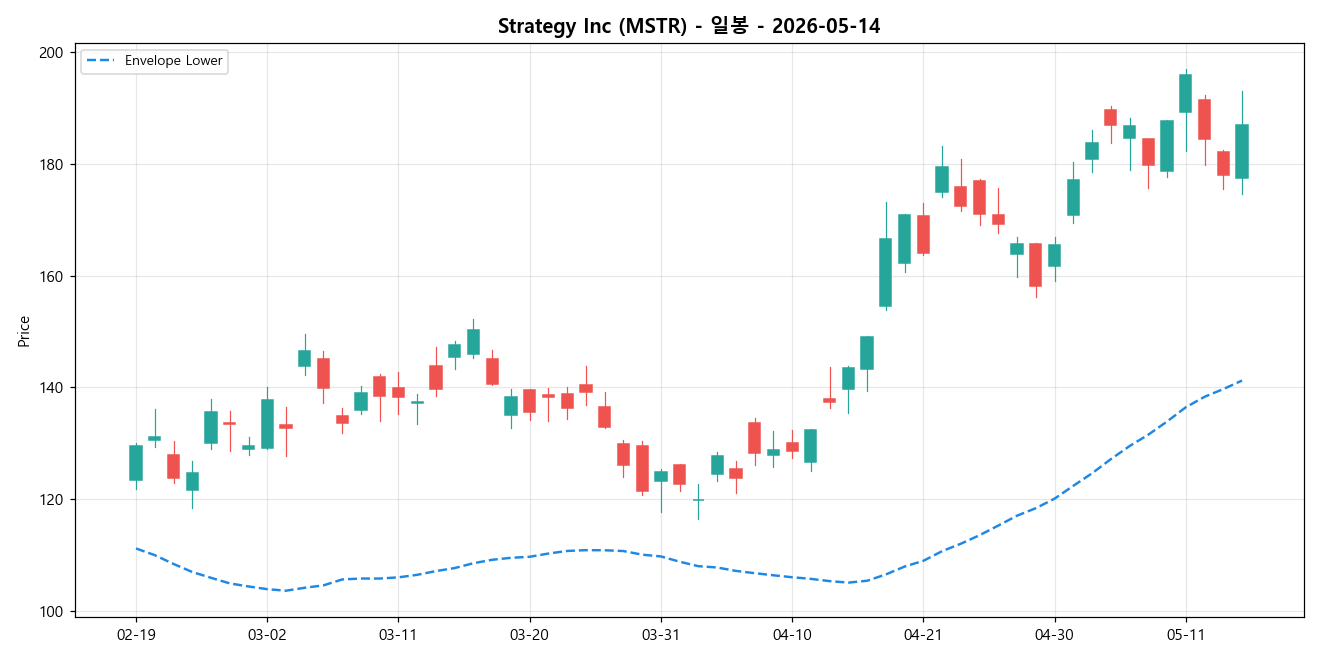This screenshot has height=660, width=1320.
Task: Click the tall green candle reaching 196
Action: [x=1185, y=93]
